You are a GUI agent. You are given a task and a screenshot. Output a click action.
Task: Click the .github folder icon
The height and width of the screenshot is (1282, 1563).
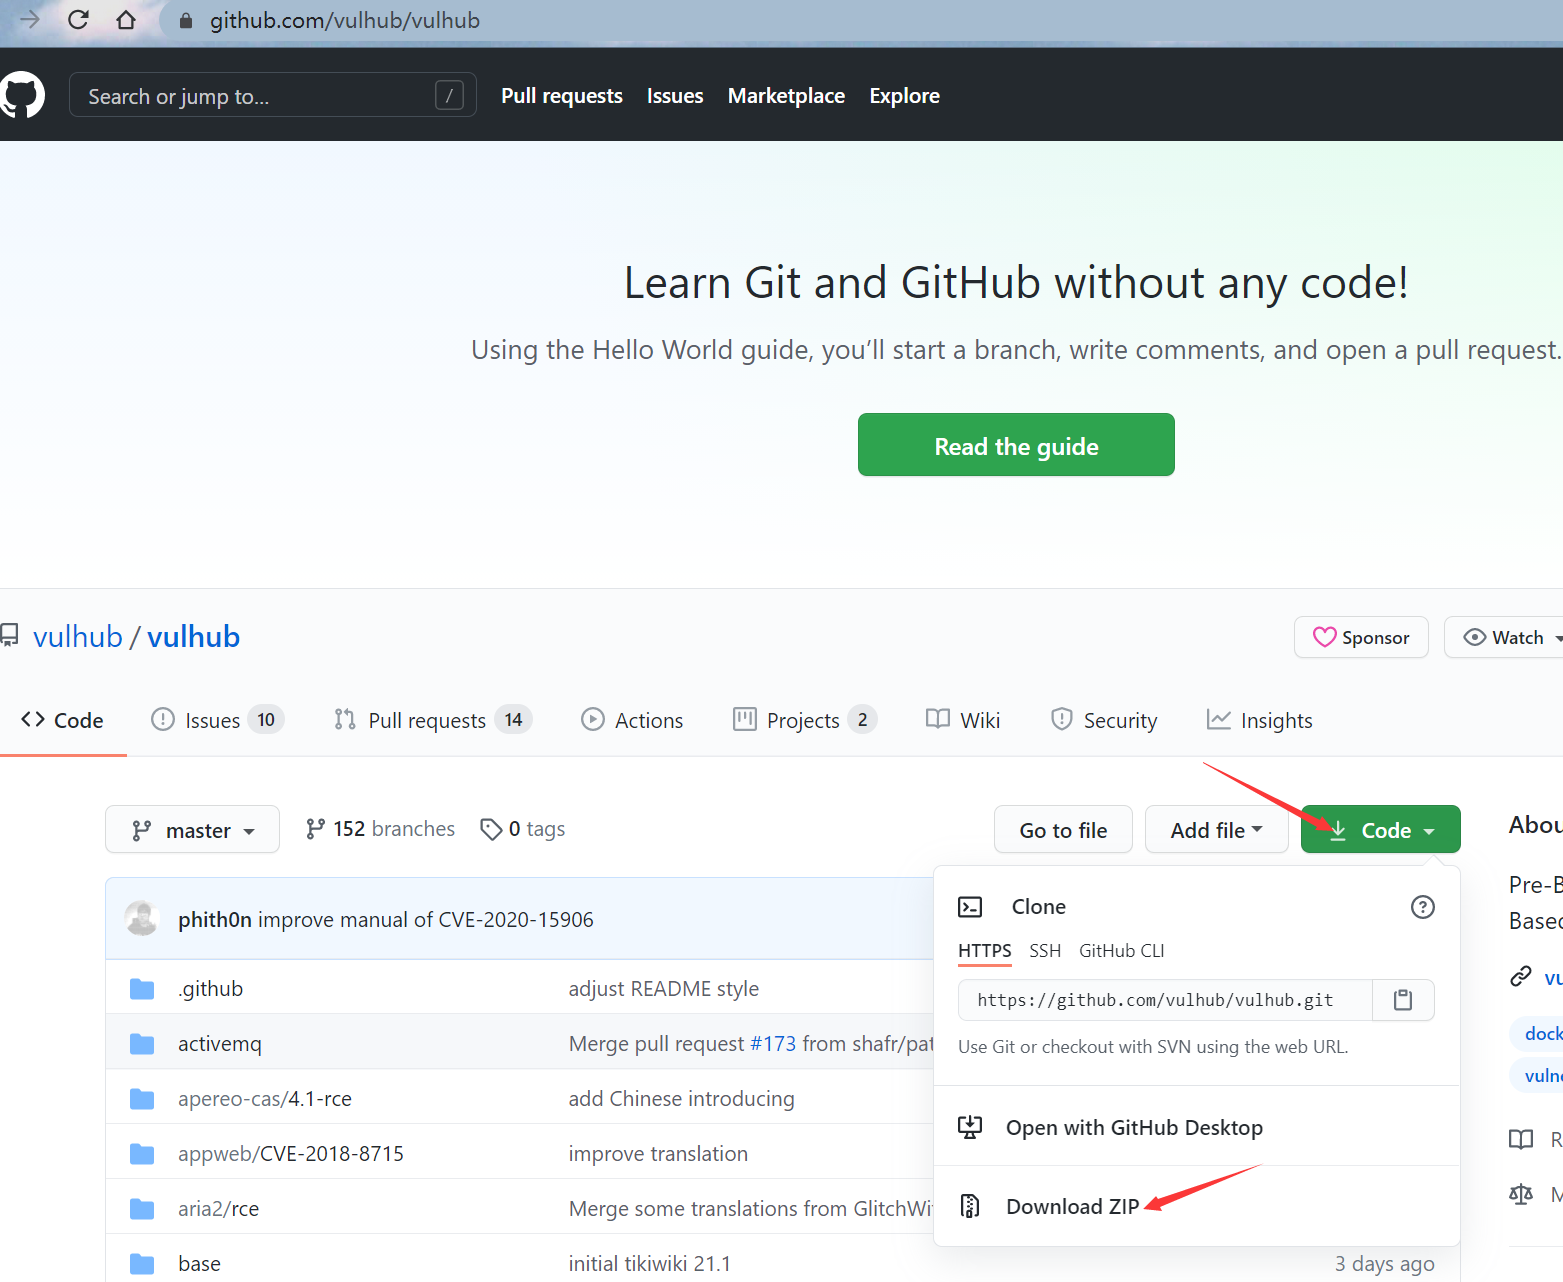(x=142, y=989)
